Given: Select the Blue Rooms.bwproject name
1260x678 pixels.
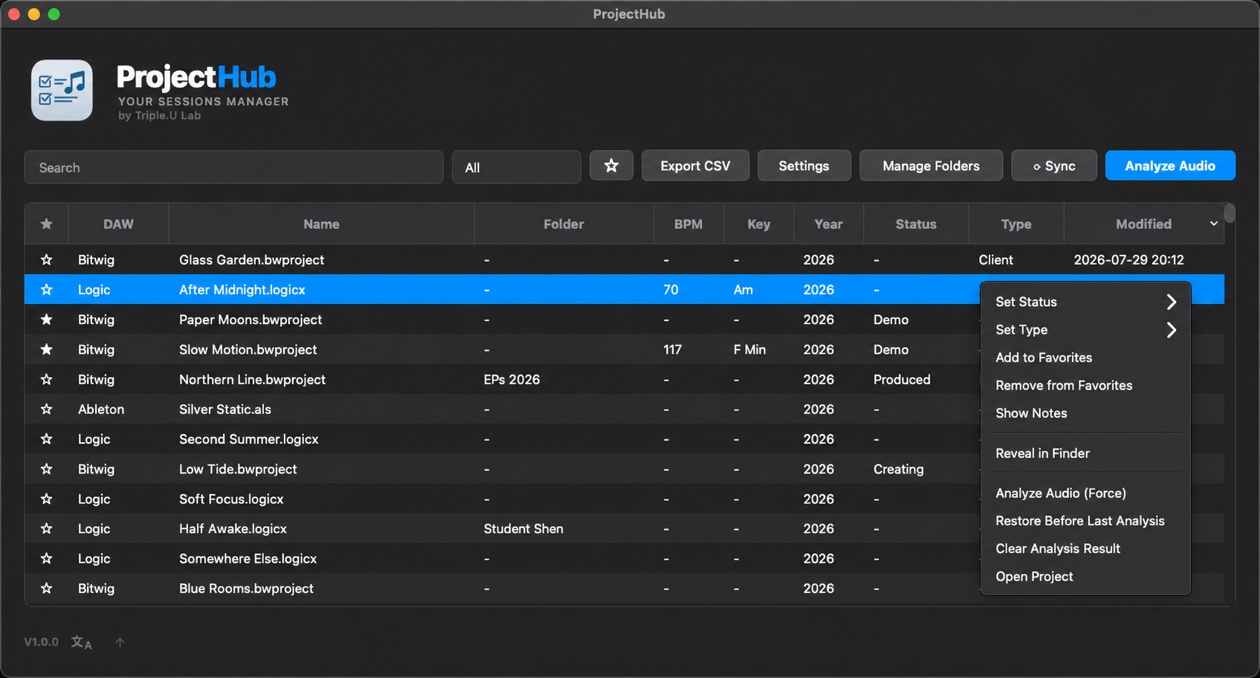Looking at the screenshot, I should (x=246, y=589).
